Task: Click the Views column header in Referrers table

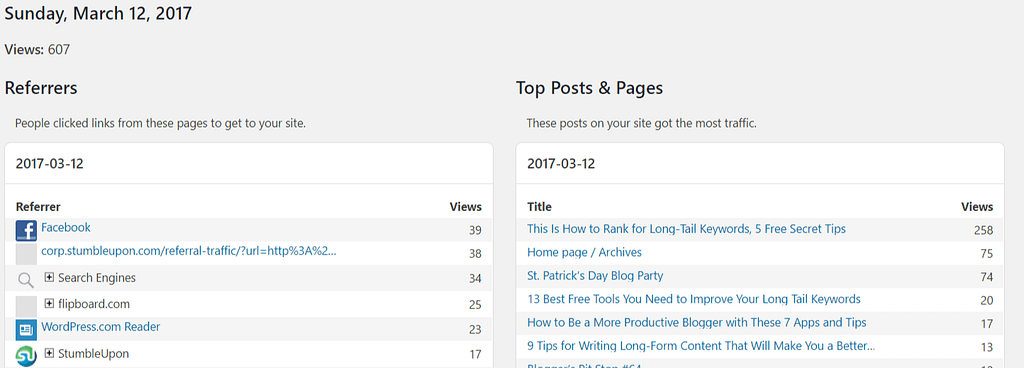Action: pos(466,207)
